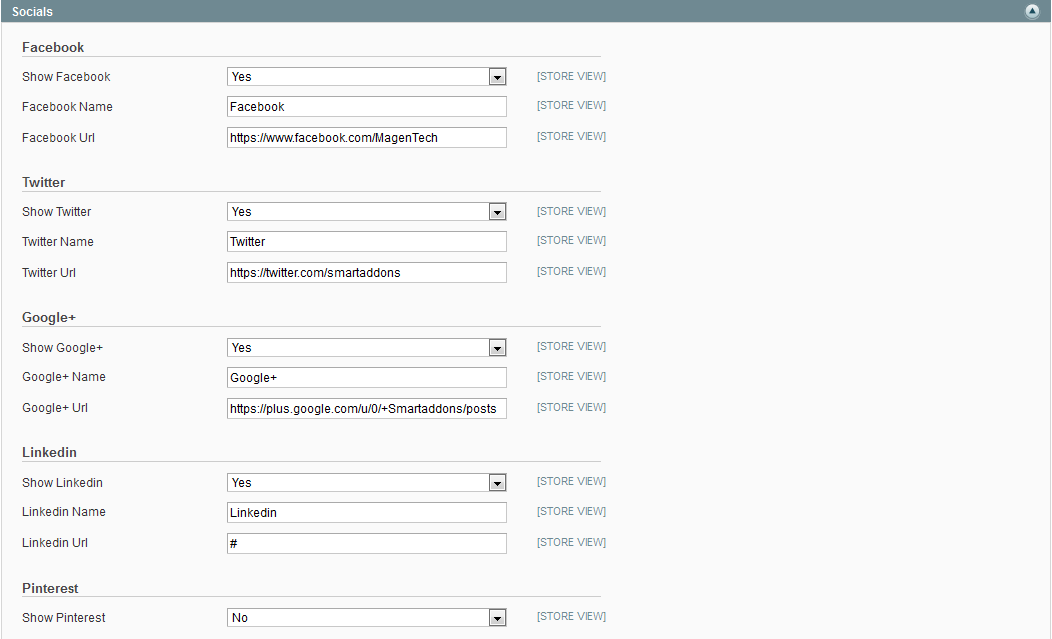Click [STORE VIEW] beside Google+ Url
1052x639 pixels.
point(572,407)
